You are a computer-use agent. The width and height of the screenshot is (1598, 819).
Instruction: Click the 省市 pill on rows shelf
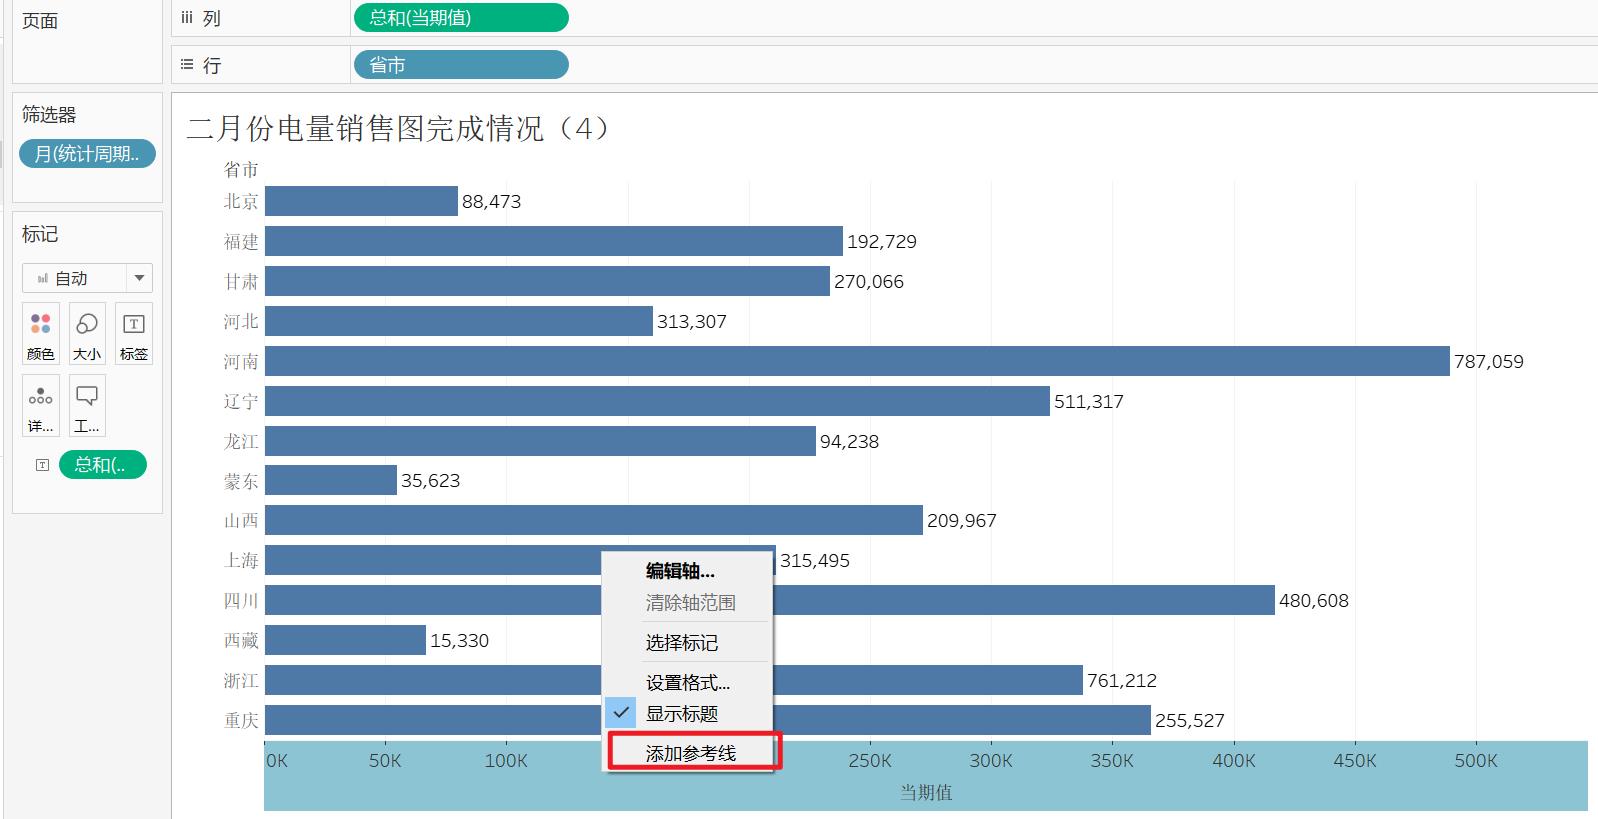[461, 65]
